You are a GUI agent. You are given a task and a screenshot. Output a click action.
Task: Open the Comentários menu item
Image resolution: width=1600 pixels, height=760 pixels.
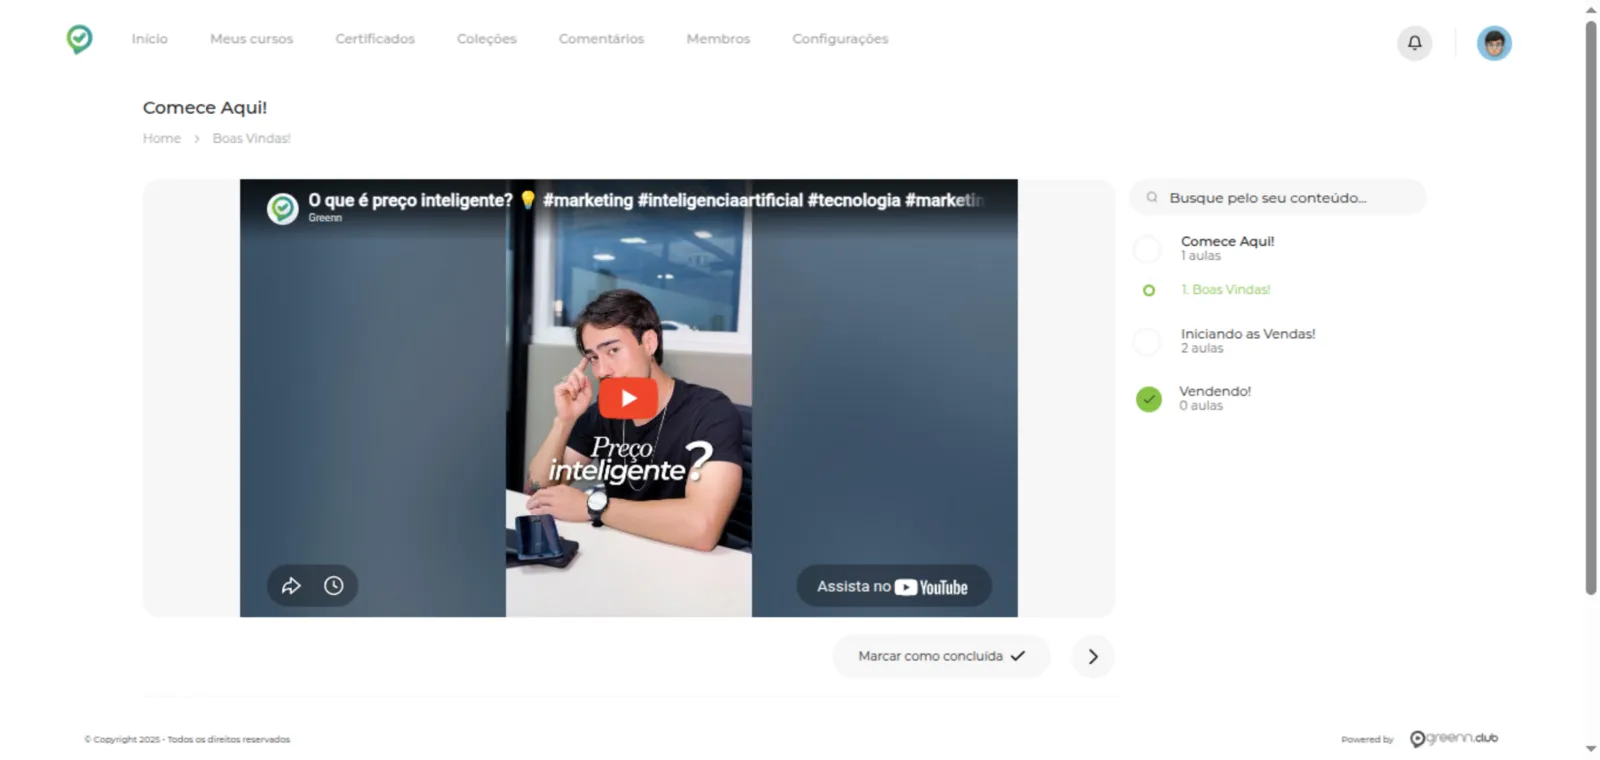[x=601, y=39]
